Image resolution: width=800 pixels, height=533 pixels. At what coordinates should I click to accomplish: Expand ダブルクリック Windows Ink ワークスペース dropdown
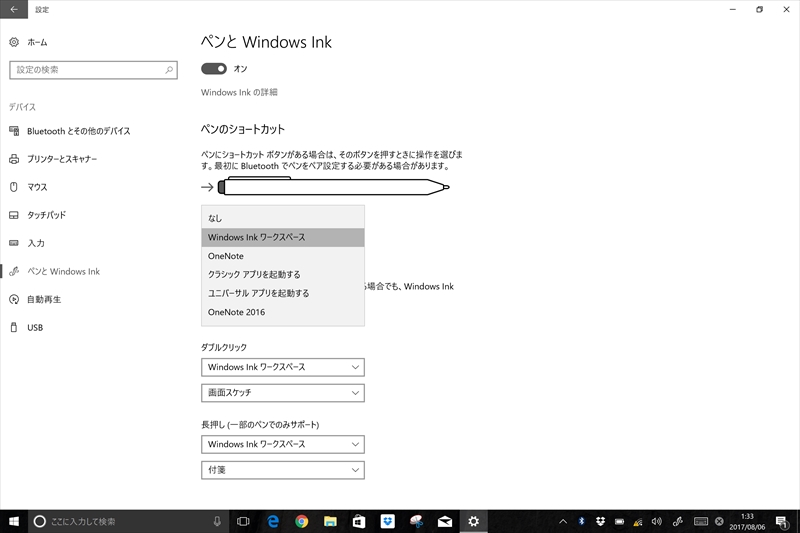[283, 367]
